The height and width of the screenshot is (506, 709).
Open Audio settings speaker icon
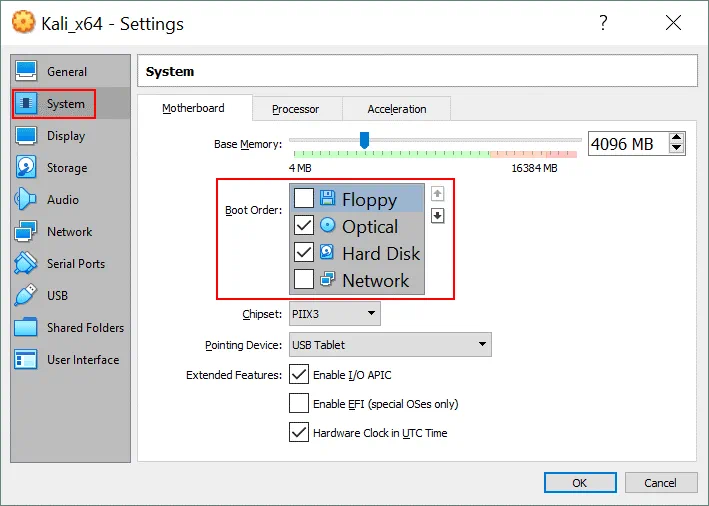[x=27, y=200]
